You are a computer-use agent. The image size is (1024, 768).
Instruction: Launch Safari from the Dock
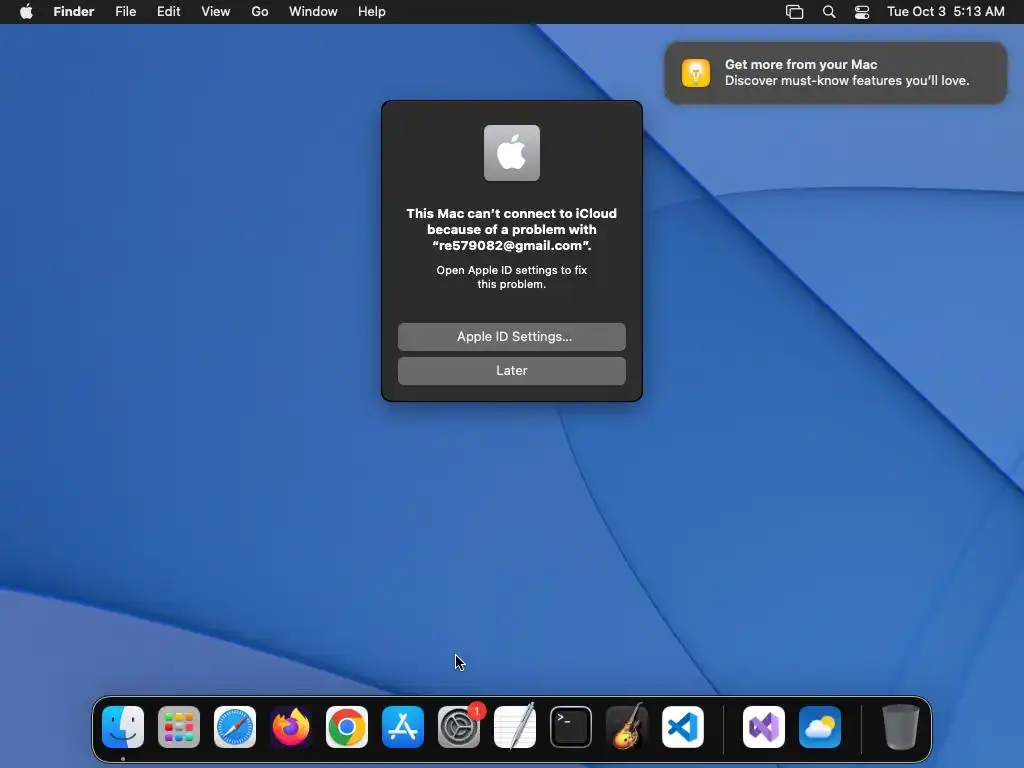point(235,727)
